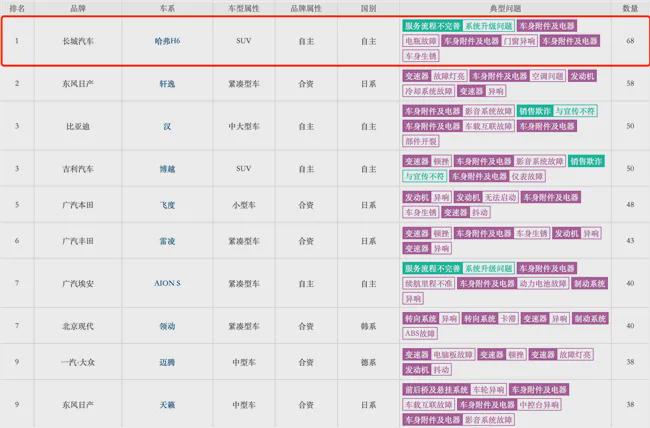The height and width of the screenshot is (428, 650).
Task: Select the 中控台异响 tag in 天籁 row
Action: pyautogui.click(x=539, y=404)
